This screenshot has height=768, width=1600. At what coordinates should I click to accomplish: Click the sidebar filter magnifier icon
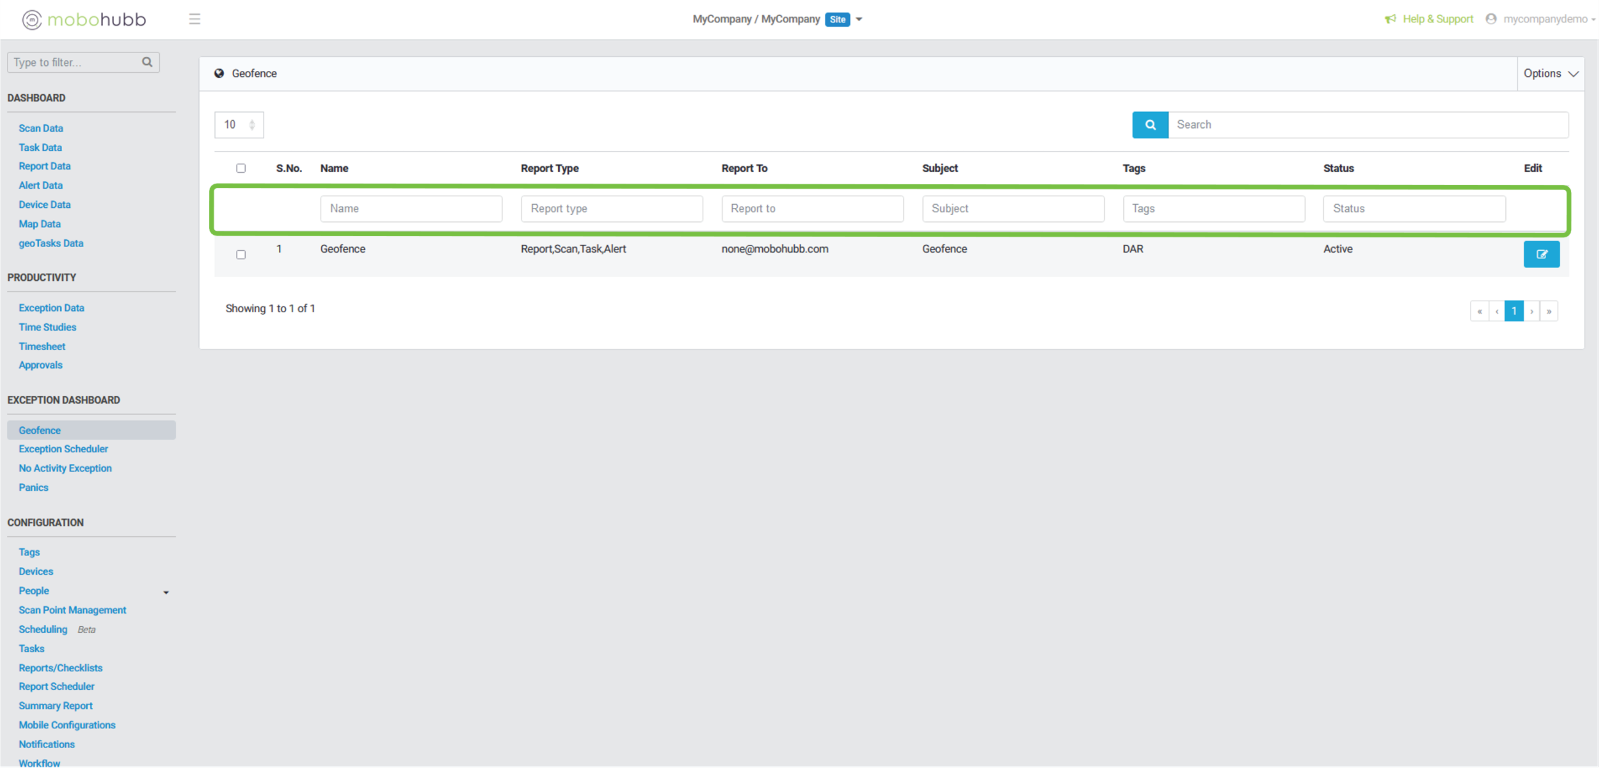coord(147,62)
